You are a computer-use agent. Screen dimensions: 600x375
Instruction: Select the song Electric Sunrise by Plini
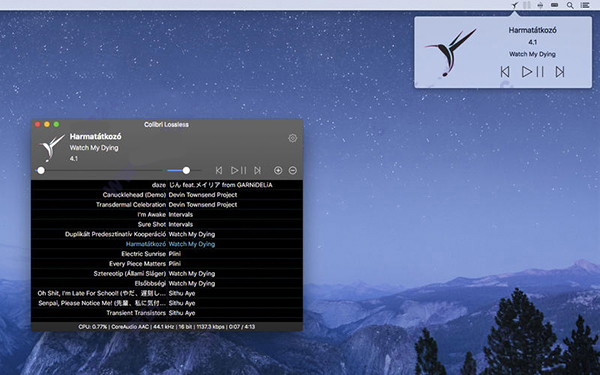[167, 254]
